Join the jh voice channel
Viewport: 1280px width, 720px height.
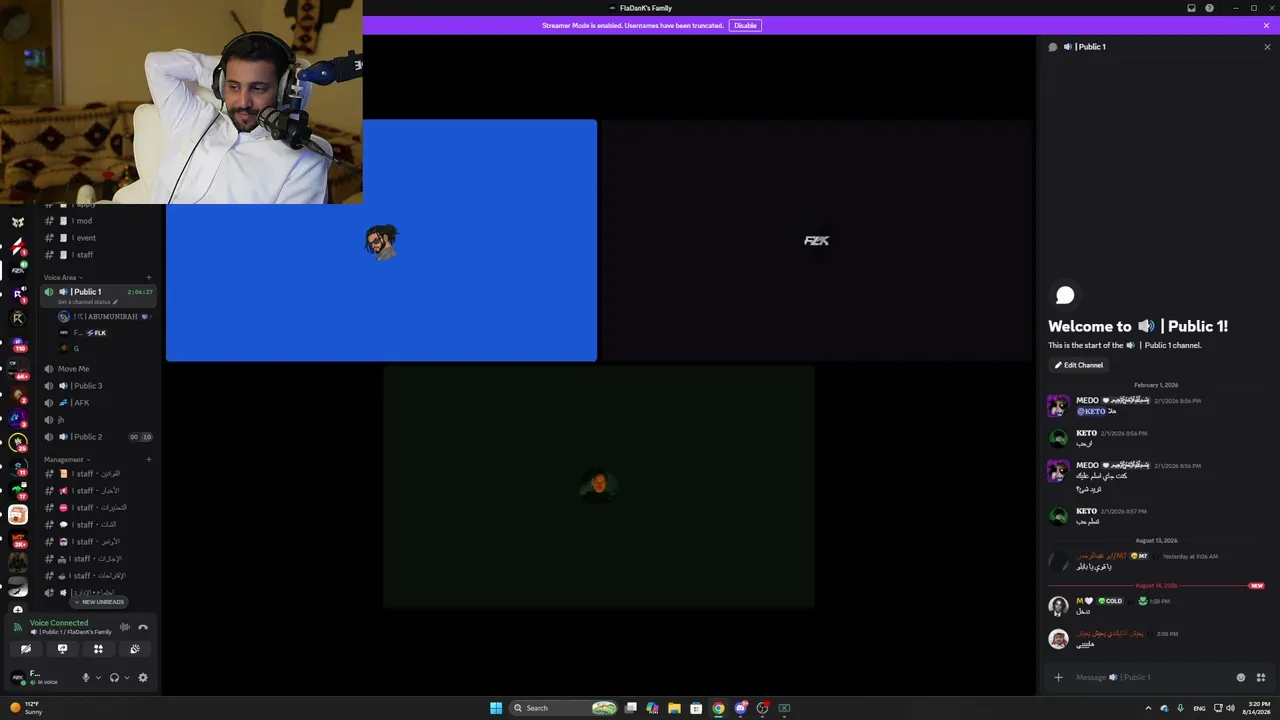(98, 420)
